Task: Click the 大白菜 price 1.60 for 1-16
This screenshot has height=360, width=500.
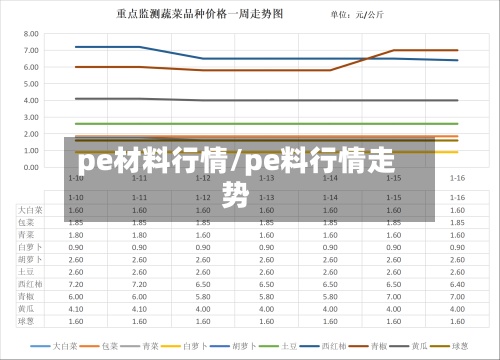Action: coord(457,210)
